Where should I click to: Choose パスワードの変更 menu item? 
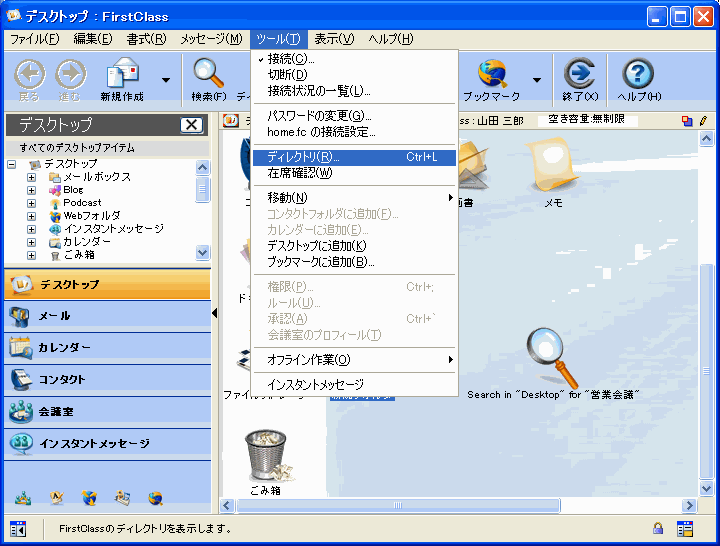pos(319,116)
